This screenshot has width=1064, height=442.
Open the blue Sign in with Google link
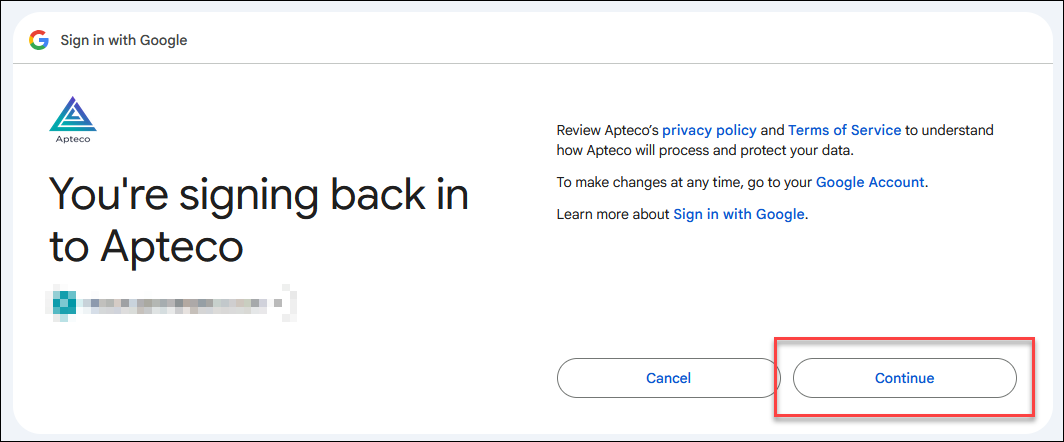pyautogui.click(x=738, y=215)
